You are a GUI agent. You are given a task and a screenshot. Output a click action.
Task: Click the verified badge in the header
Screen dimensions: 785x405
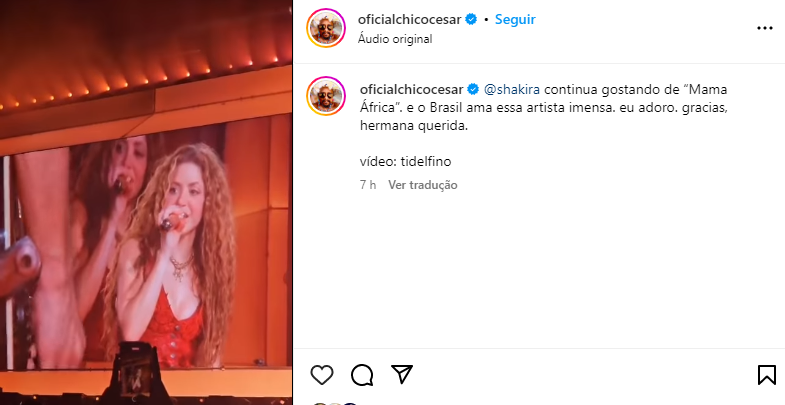[x=471, y=20]
